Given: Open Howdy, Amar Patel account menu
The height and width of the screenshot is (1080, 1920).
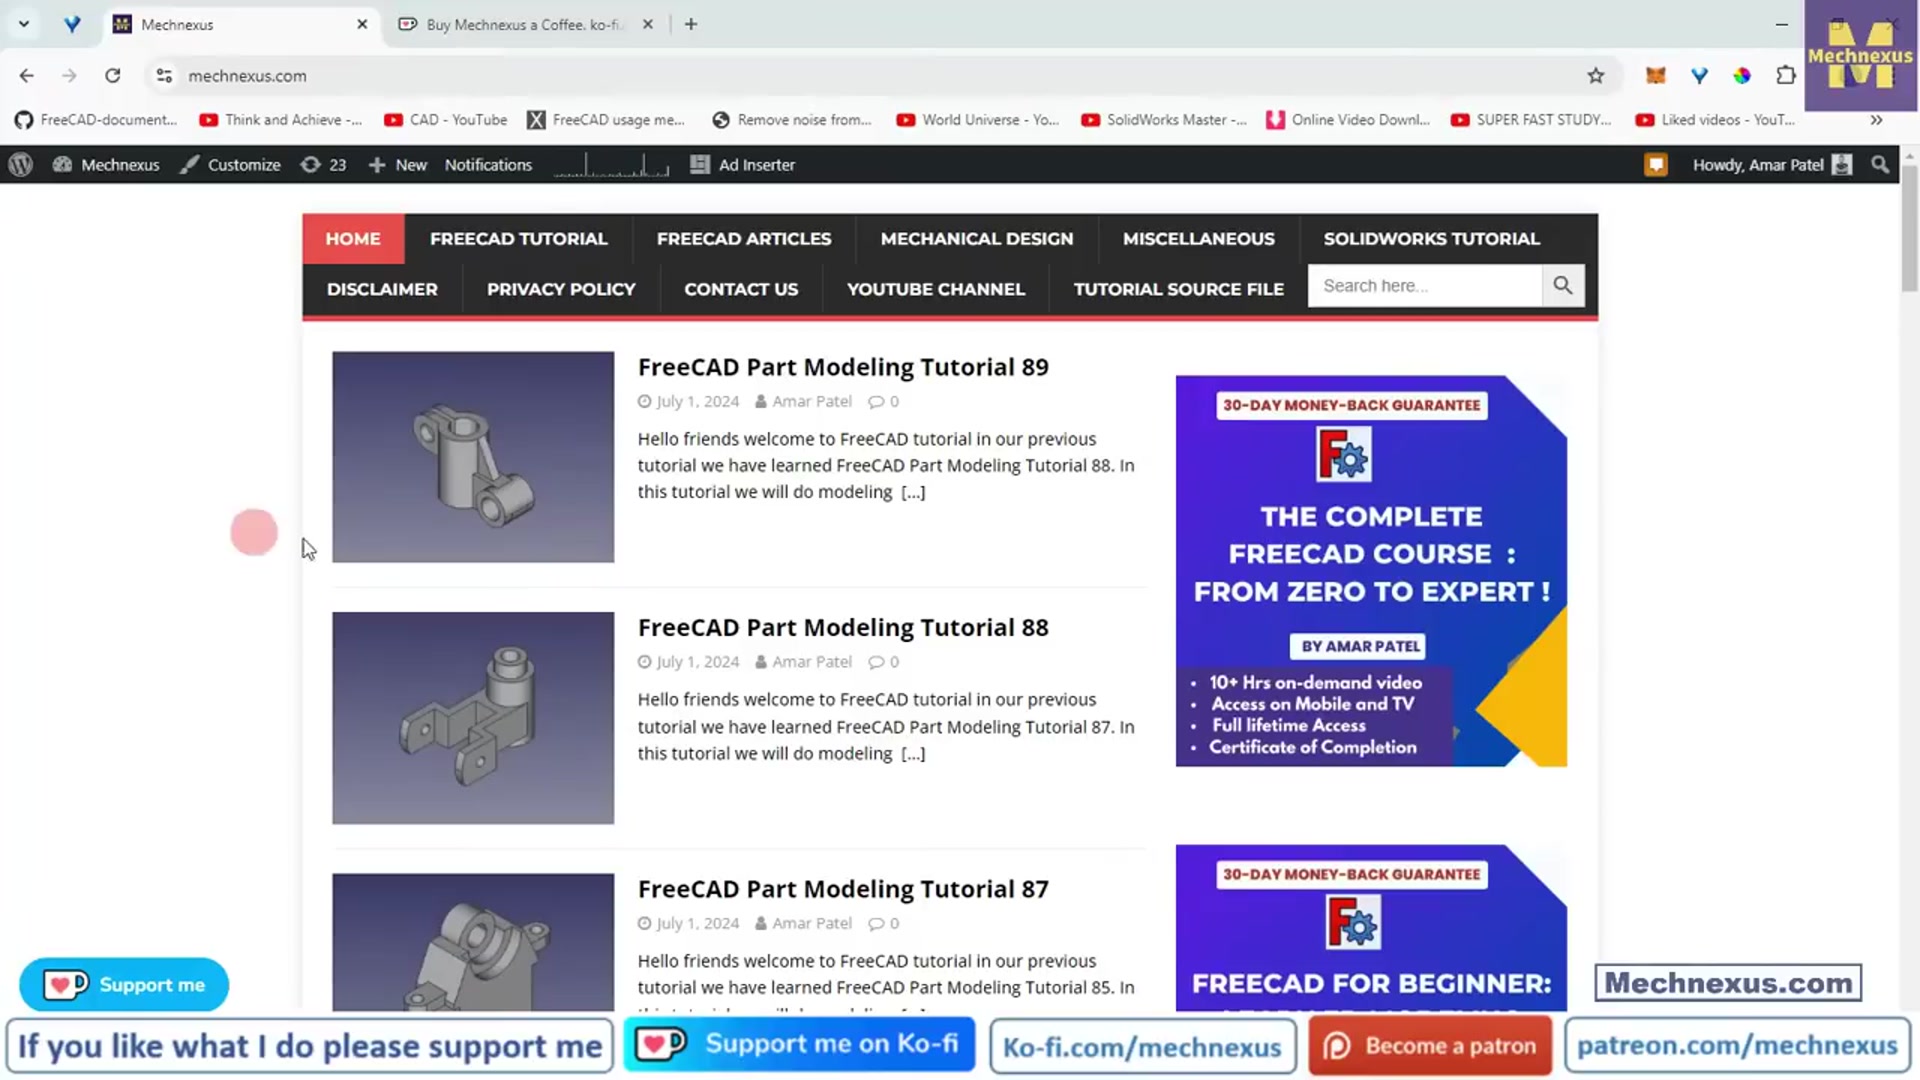Looking at the screenshot, I should 1772,165.
